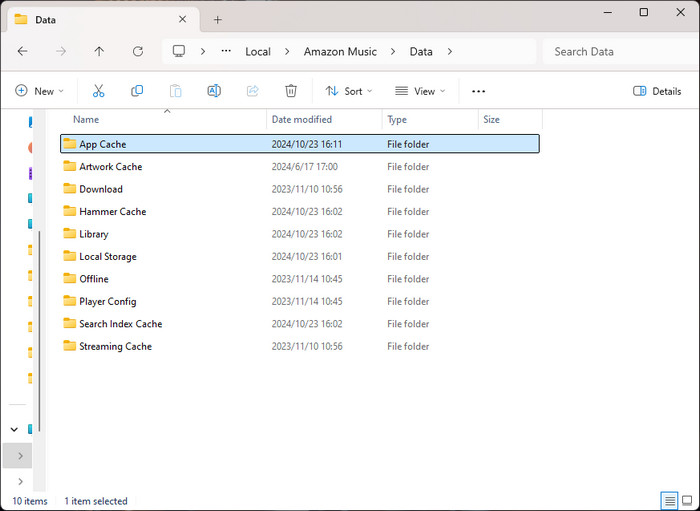
Task: Click the 10 items status text
Action: coord(29,501)
